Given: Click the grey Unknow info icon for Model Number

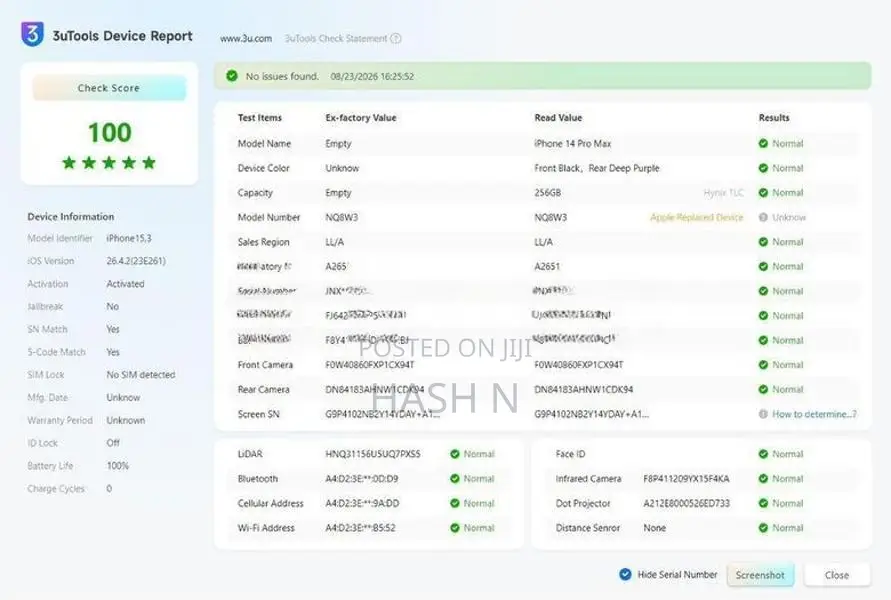Looking at the screenshot, I should [x=763, y=217].
